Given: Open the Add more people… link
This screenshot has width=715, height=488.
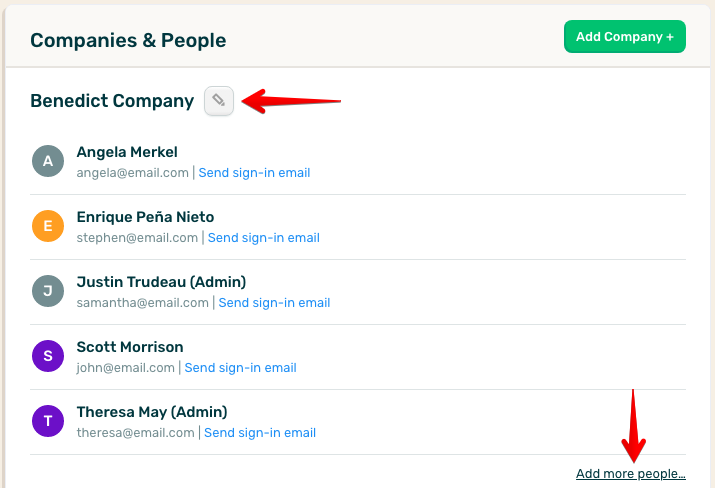Looking at the screenshot, I should click(x=631, y=474).
